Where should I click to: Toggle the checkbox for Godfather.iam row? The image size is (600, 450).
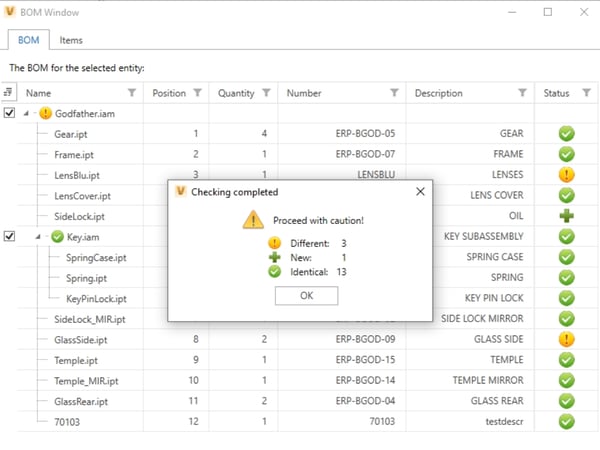[x=10, y=114]
